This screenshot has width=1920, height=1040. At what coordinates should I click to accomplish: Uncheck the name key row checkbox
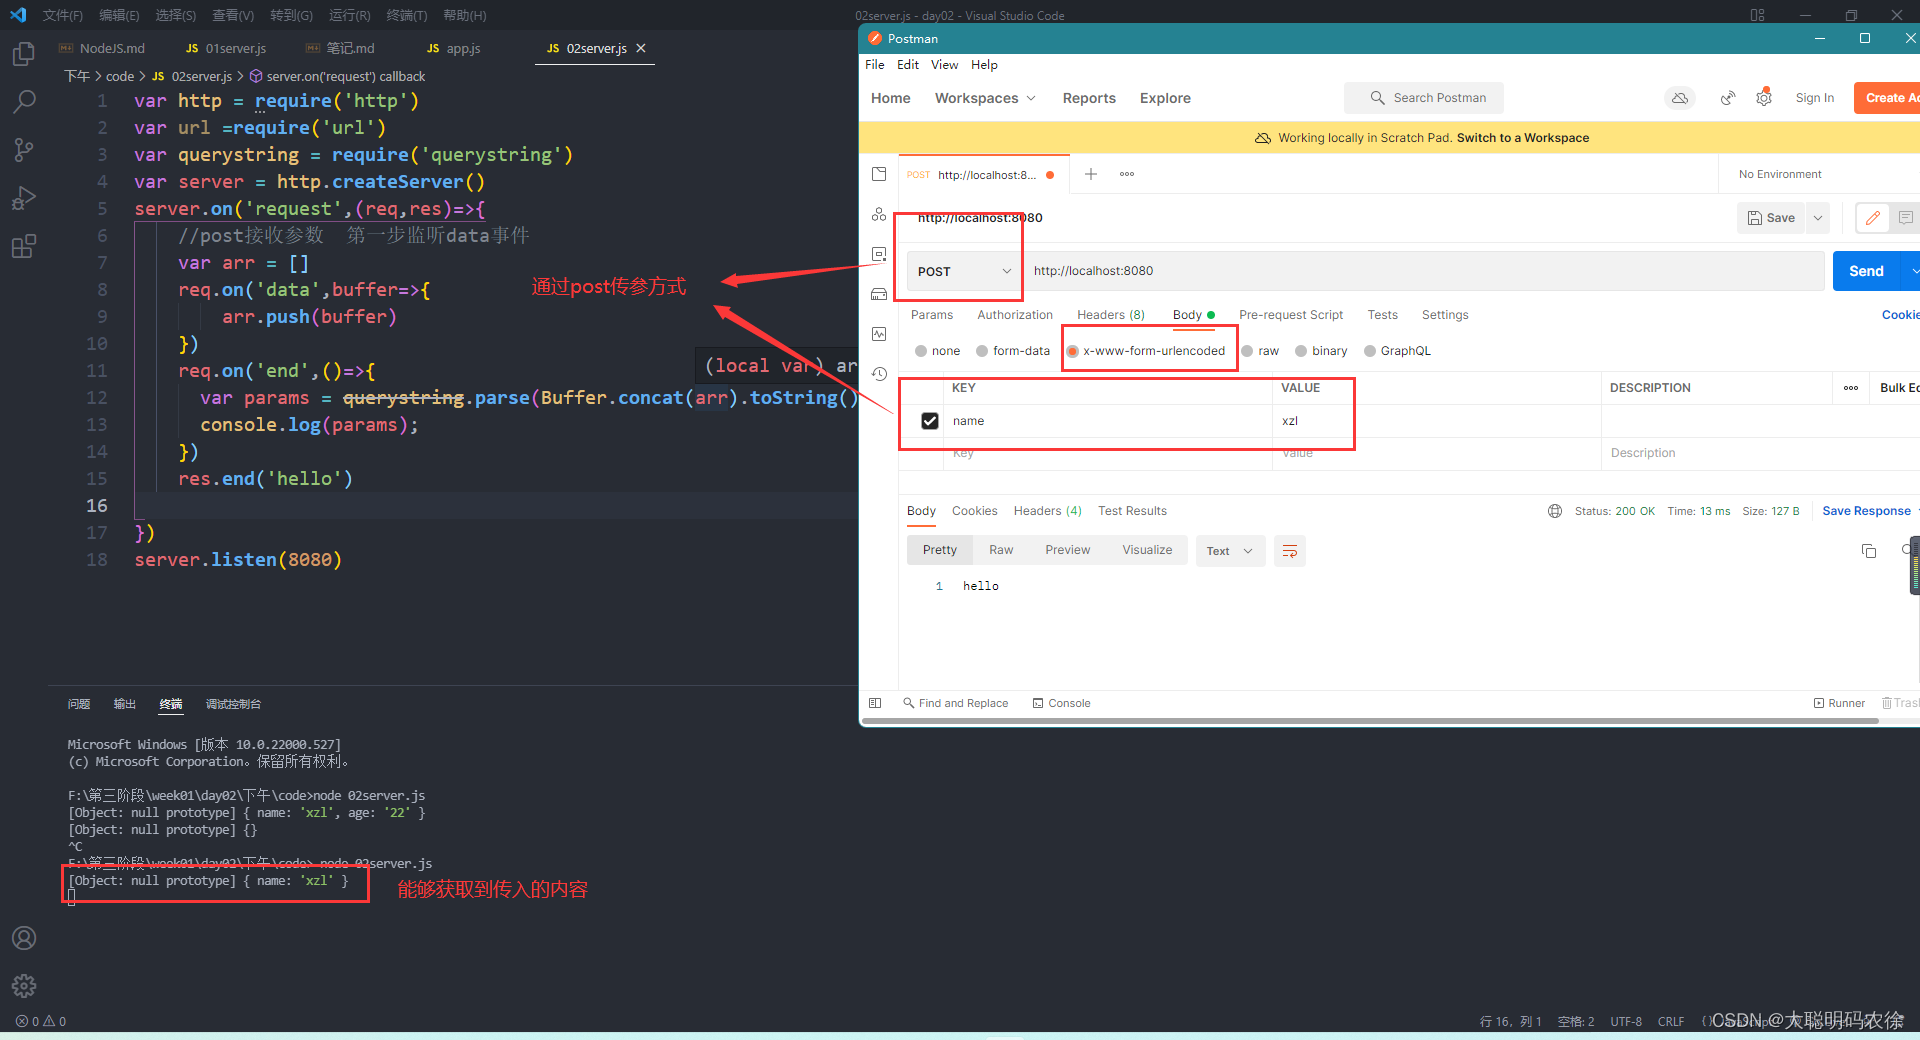point(930,421)
